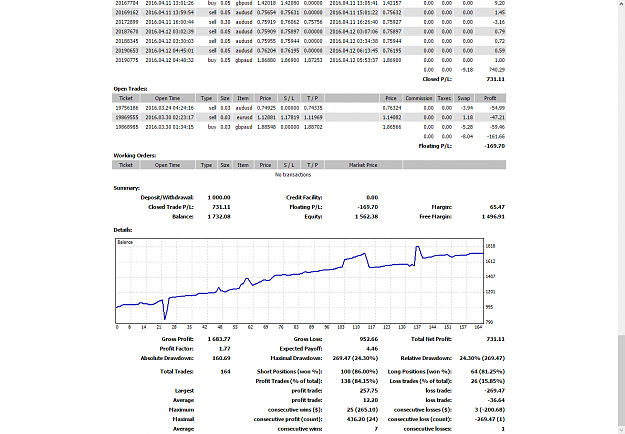This screenshot has height=434, width=625.
Task: Select ticket number 20190653 in closed trades
Action: [x=127, y=51]
